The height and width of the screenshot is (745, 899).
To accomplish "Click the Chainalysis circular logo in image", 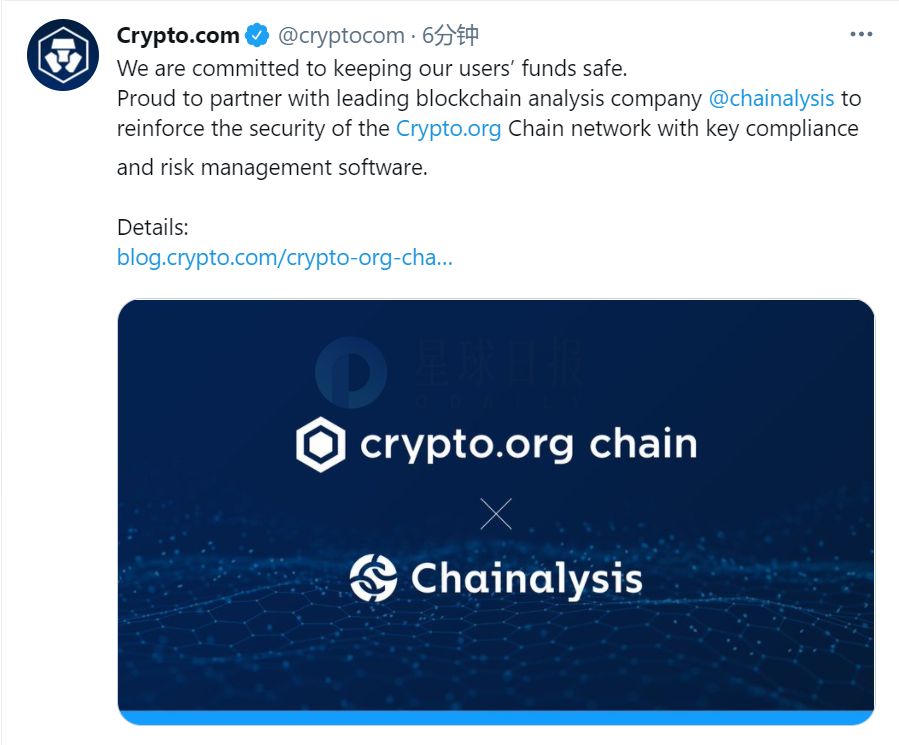I will click(373, 578).
